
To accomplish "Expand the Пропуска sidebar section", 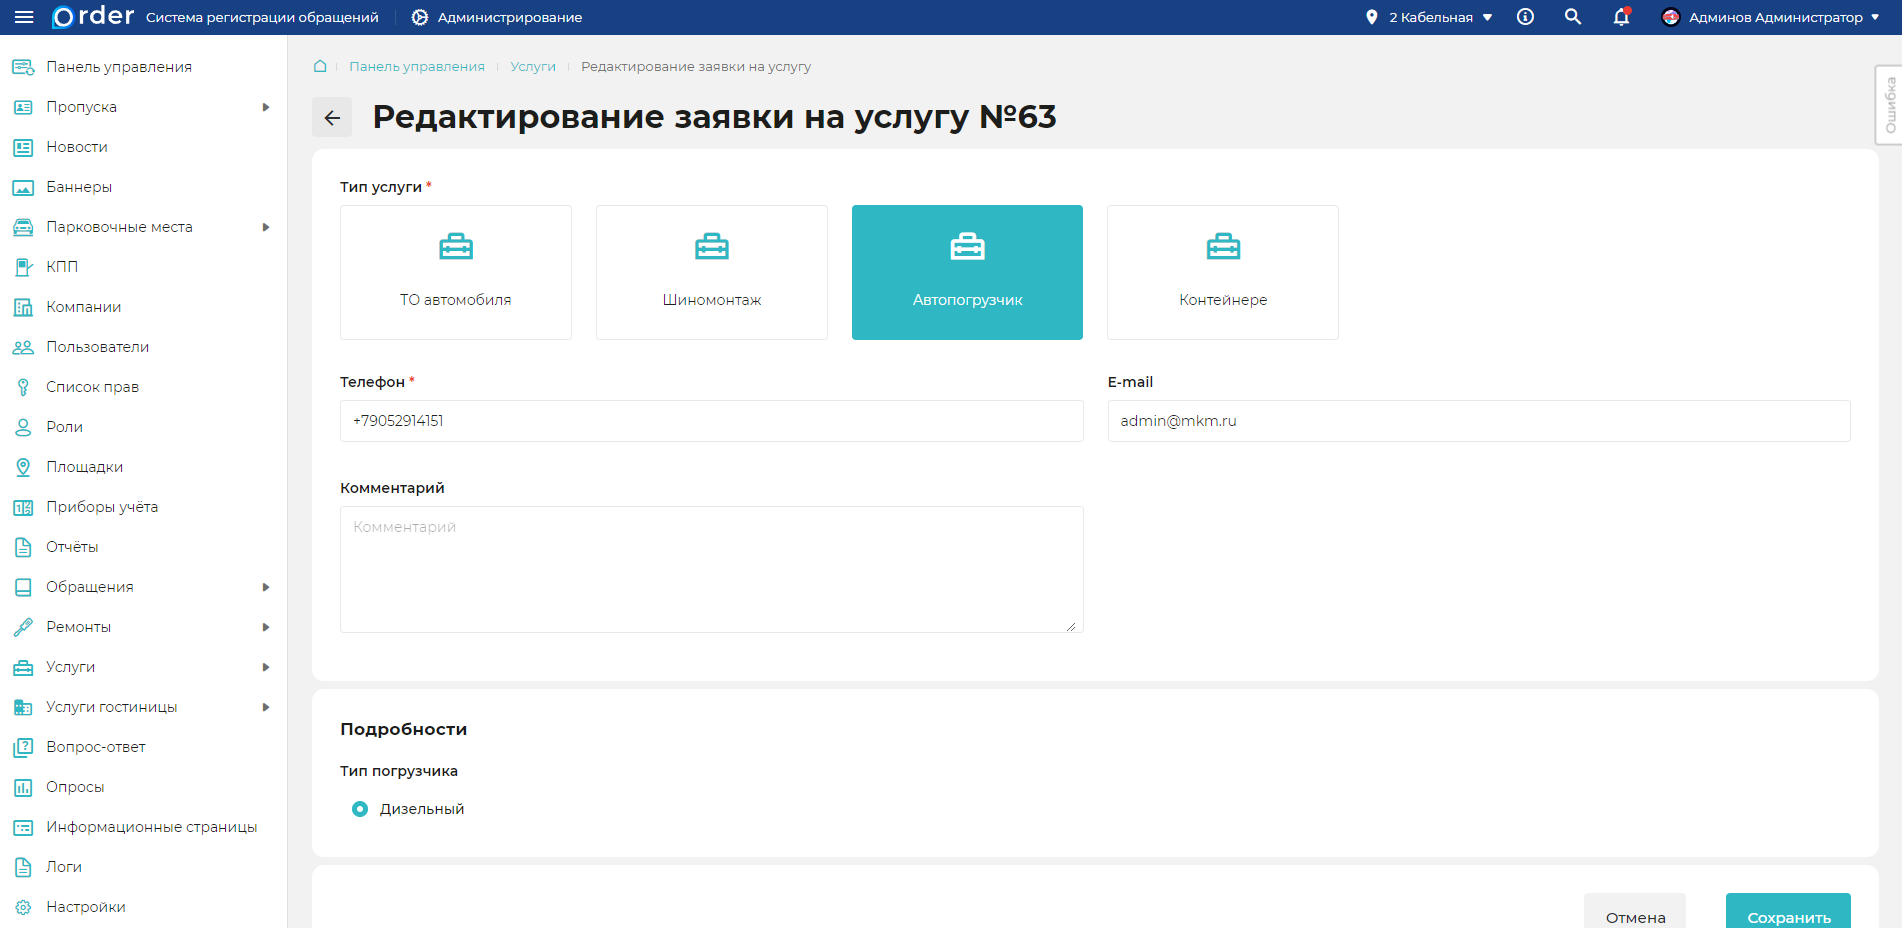I will 140,106.
